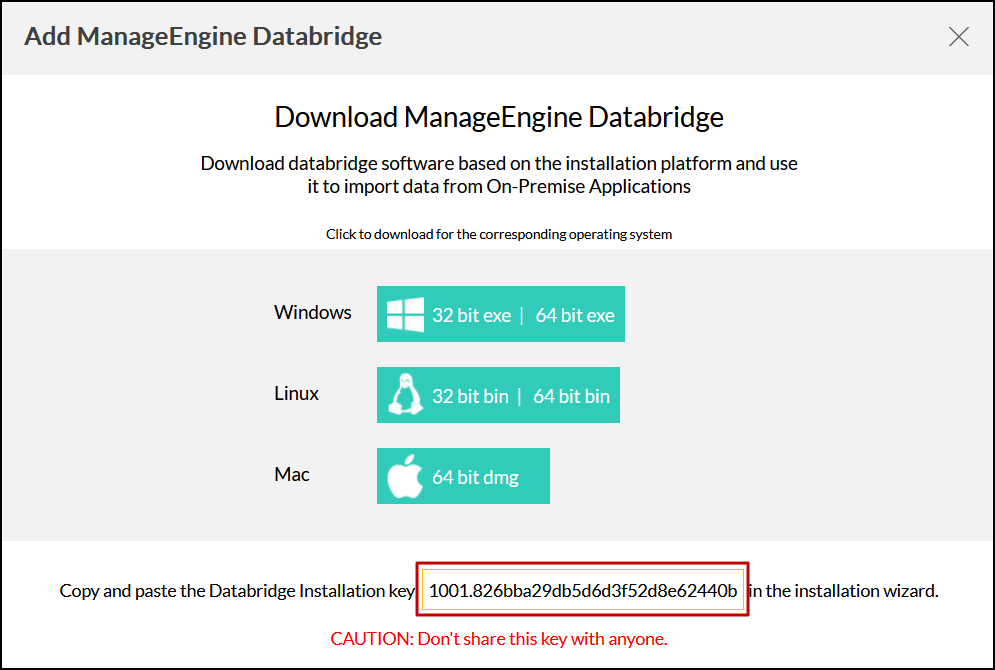Image resolution: width=995 pixels, height=670 pixels.
Task: Click the Apple logo icon
Action: pyautogui.click(x=405, y=477)
